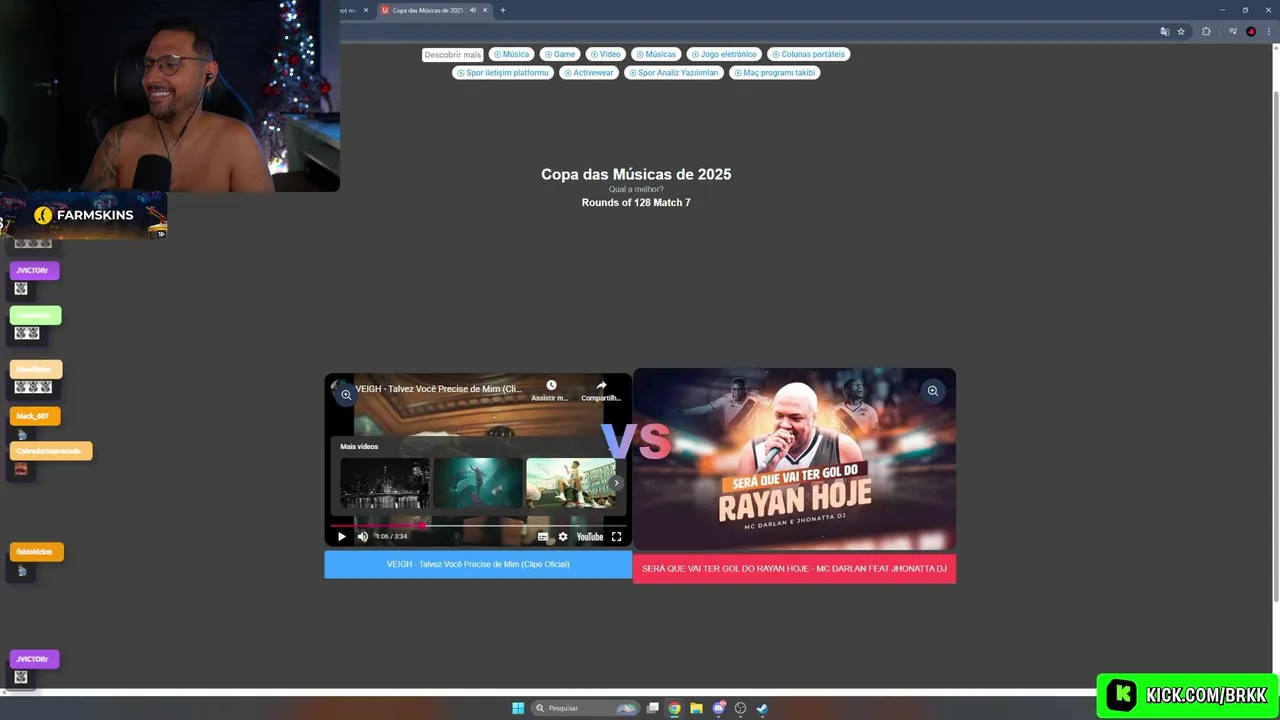
Task: Close the first browser tab
Action: 366,10
